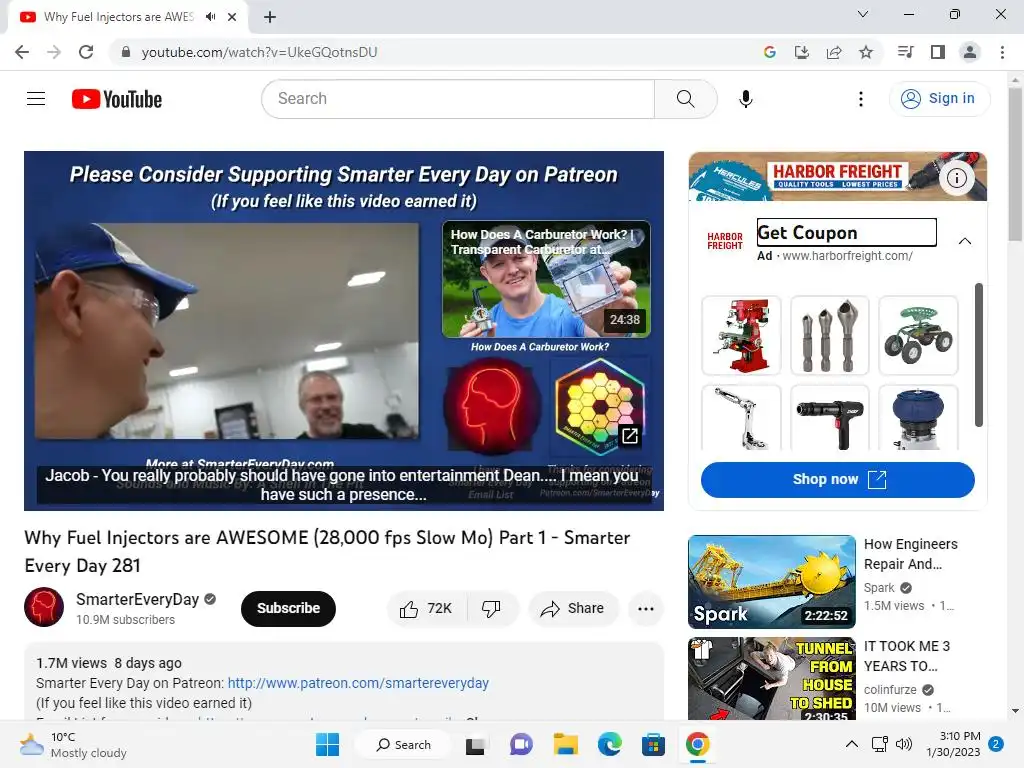Open new browser tab
The height and width of the screenshot is (768, 1024).
click(x=270, y=17)
